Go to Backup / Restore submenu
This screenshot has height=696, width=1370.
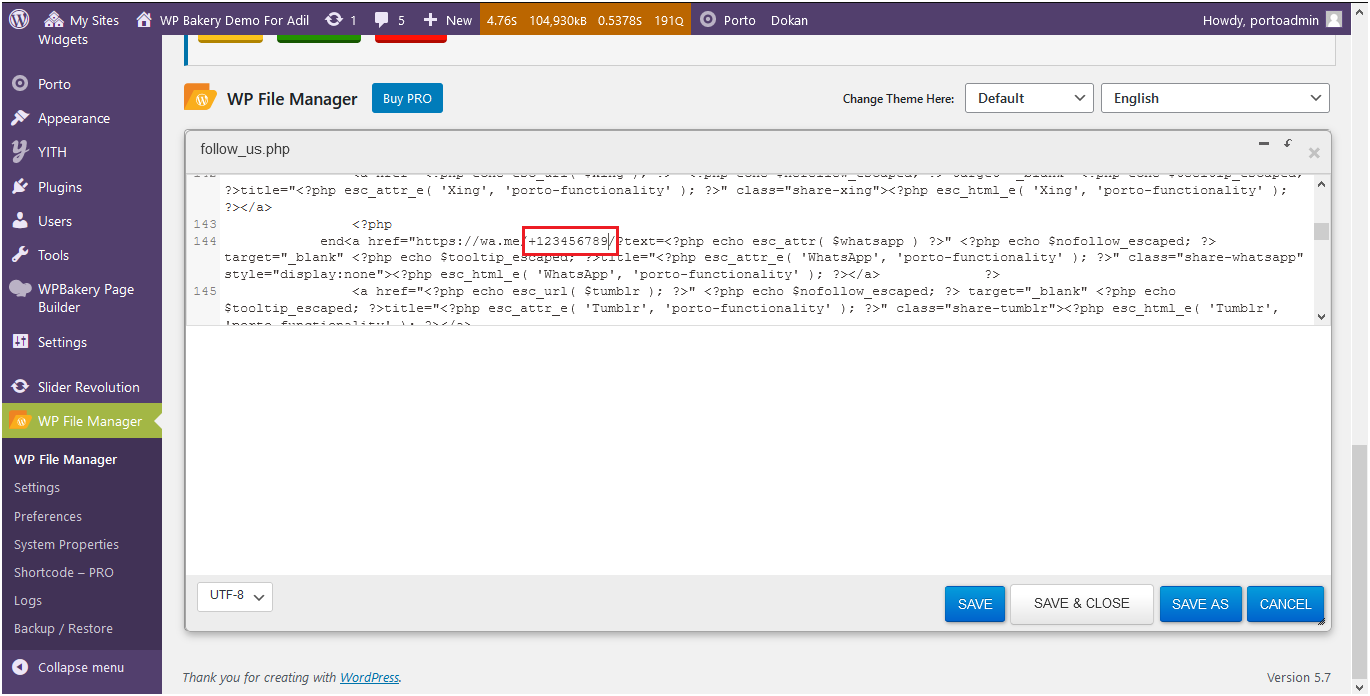(63, 628)
